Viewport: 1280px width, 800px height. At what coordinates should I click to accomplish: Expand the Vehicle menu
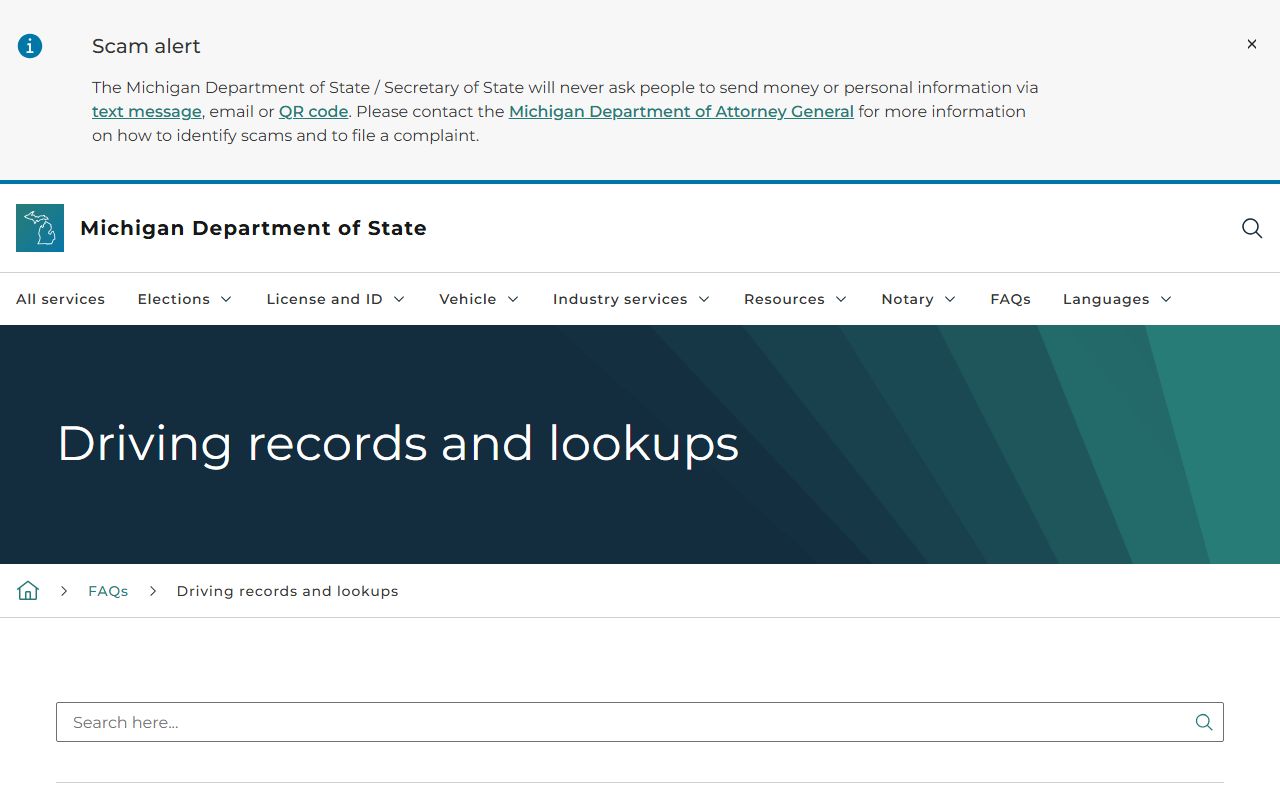point(479,299)
